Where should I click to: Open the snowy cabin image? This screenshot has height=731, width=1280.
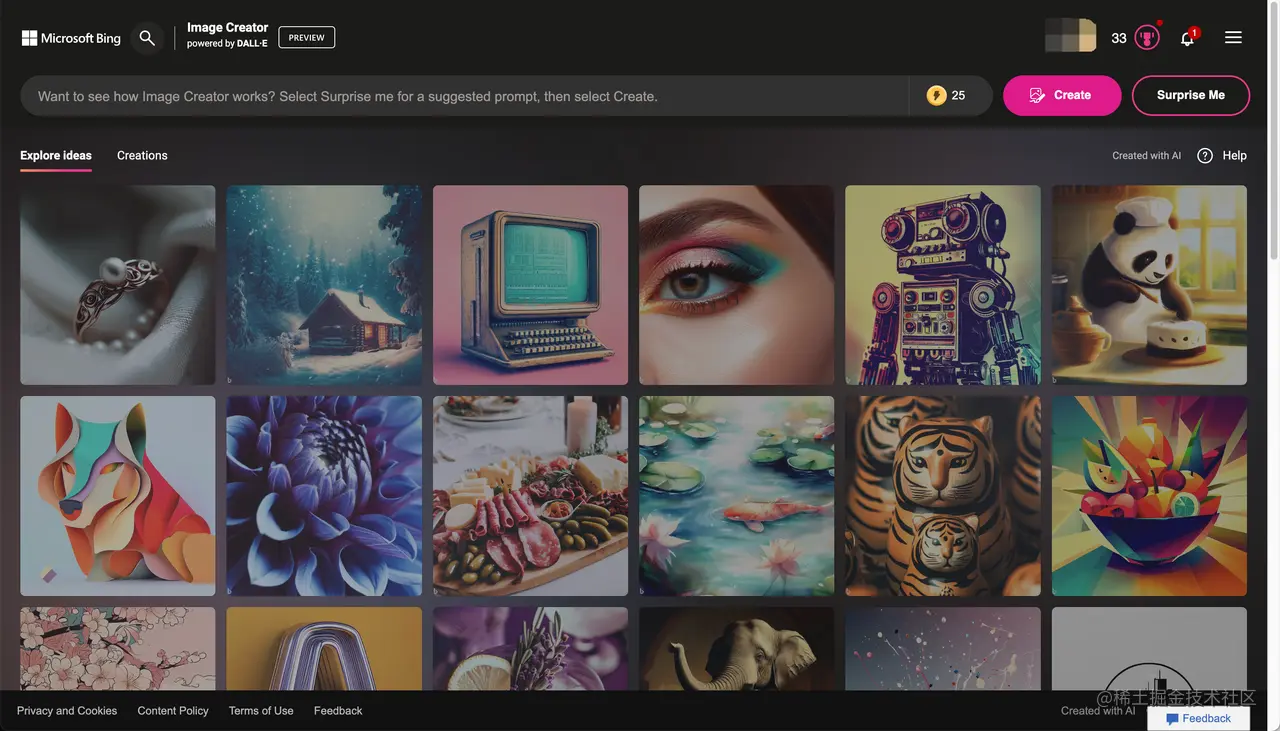tap(324, 285)
